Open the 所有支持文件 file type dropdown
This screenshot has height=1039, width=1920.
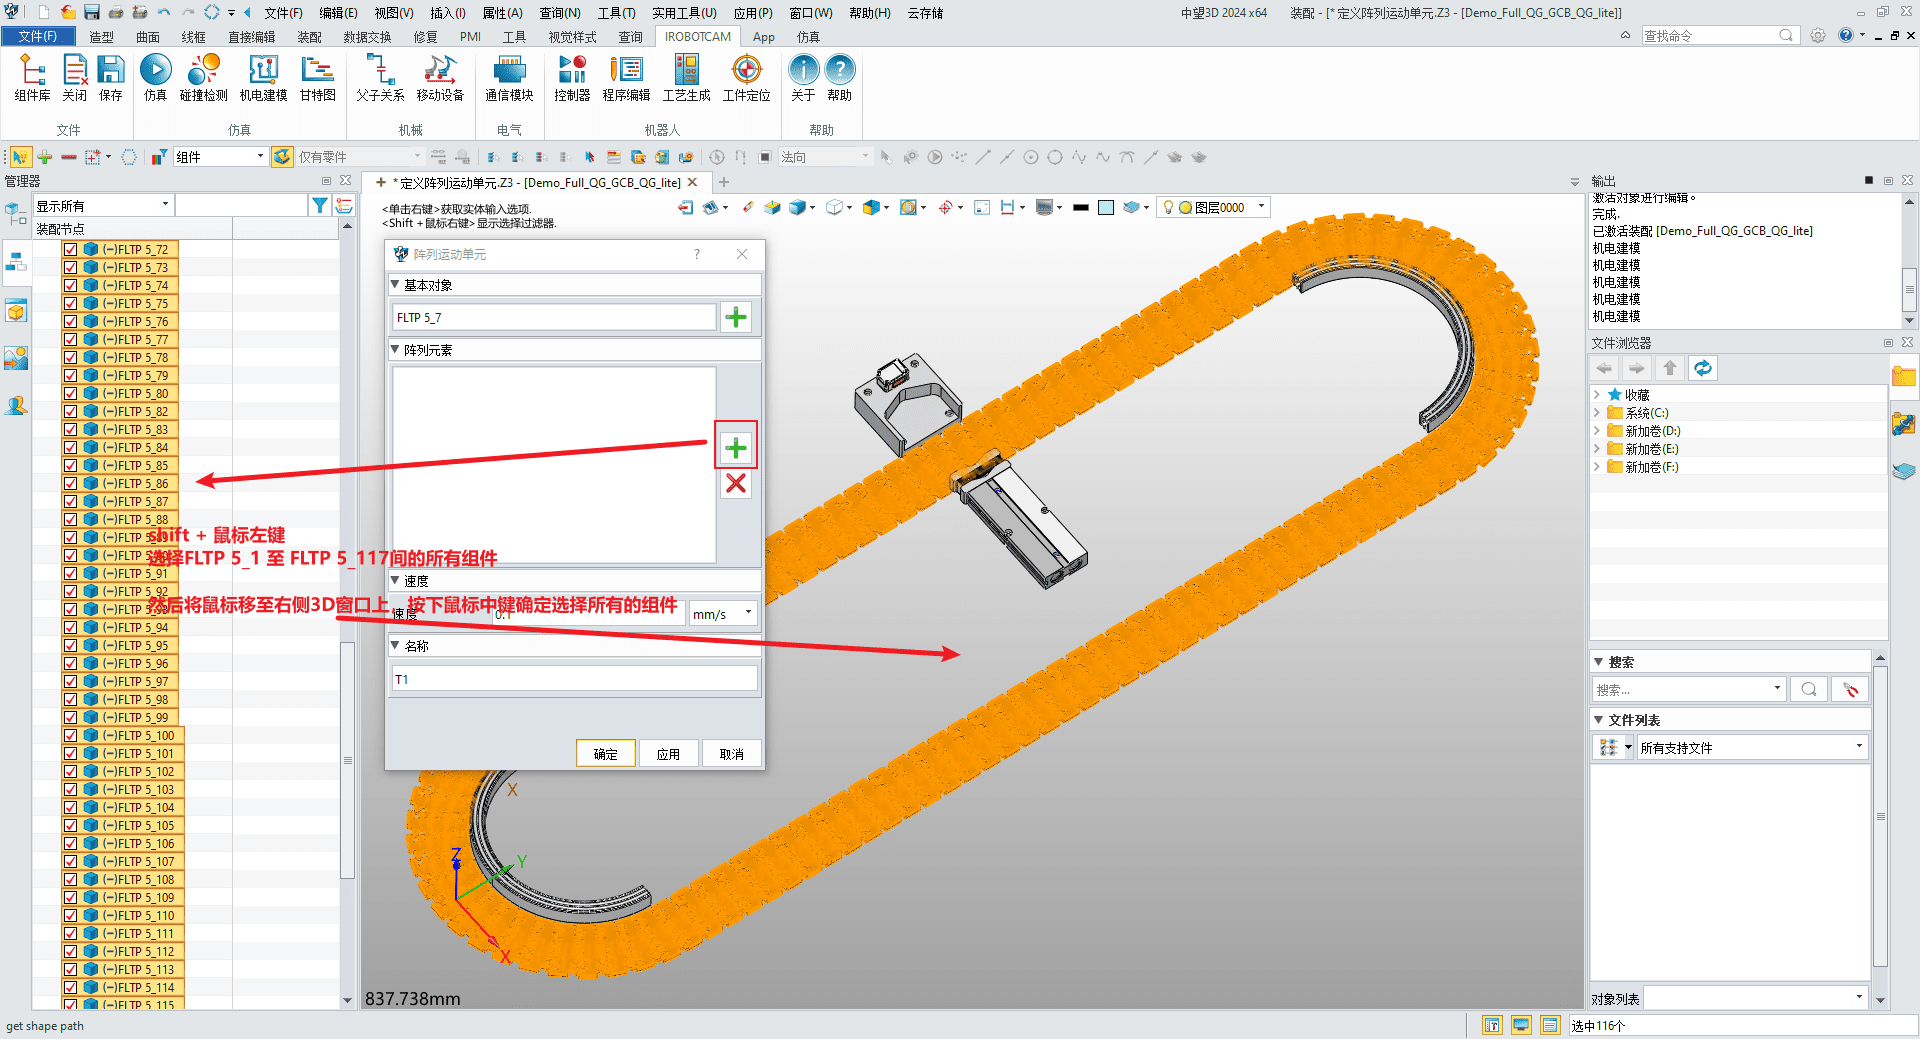pos(1752,748)
